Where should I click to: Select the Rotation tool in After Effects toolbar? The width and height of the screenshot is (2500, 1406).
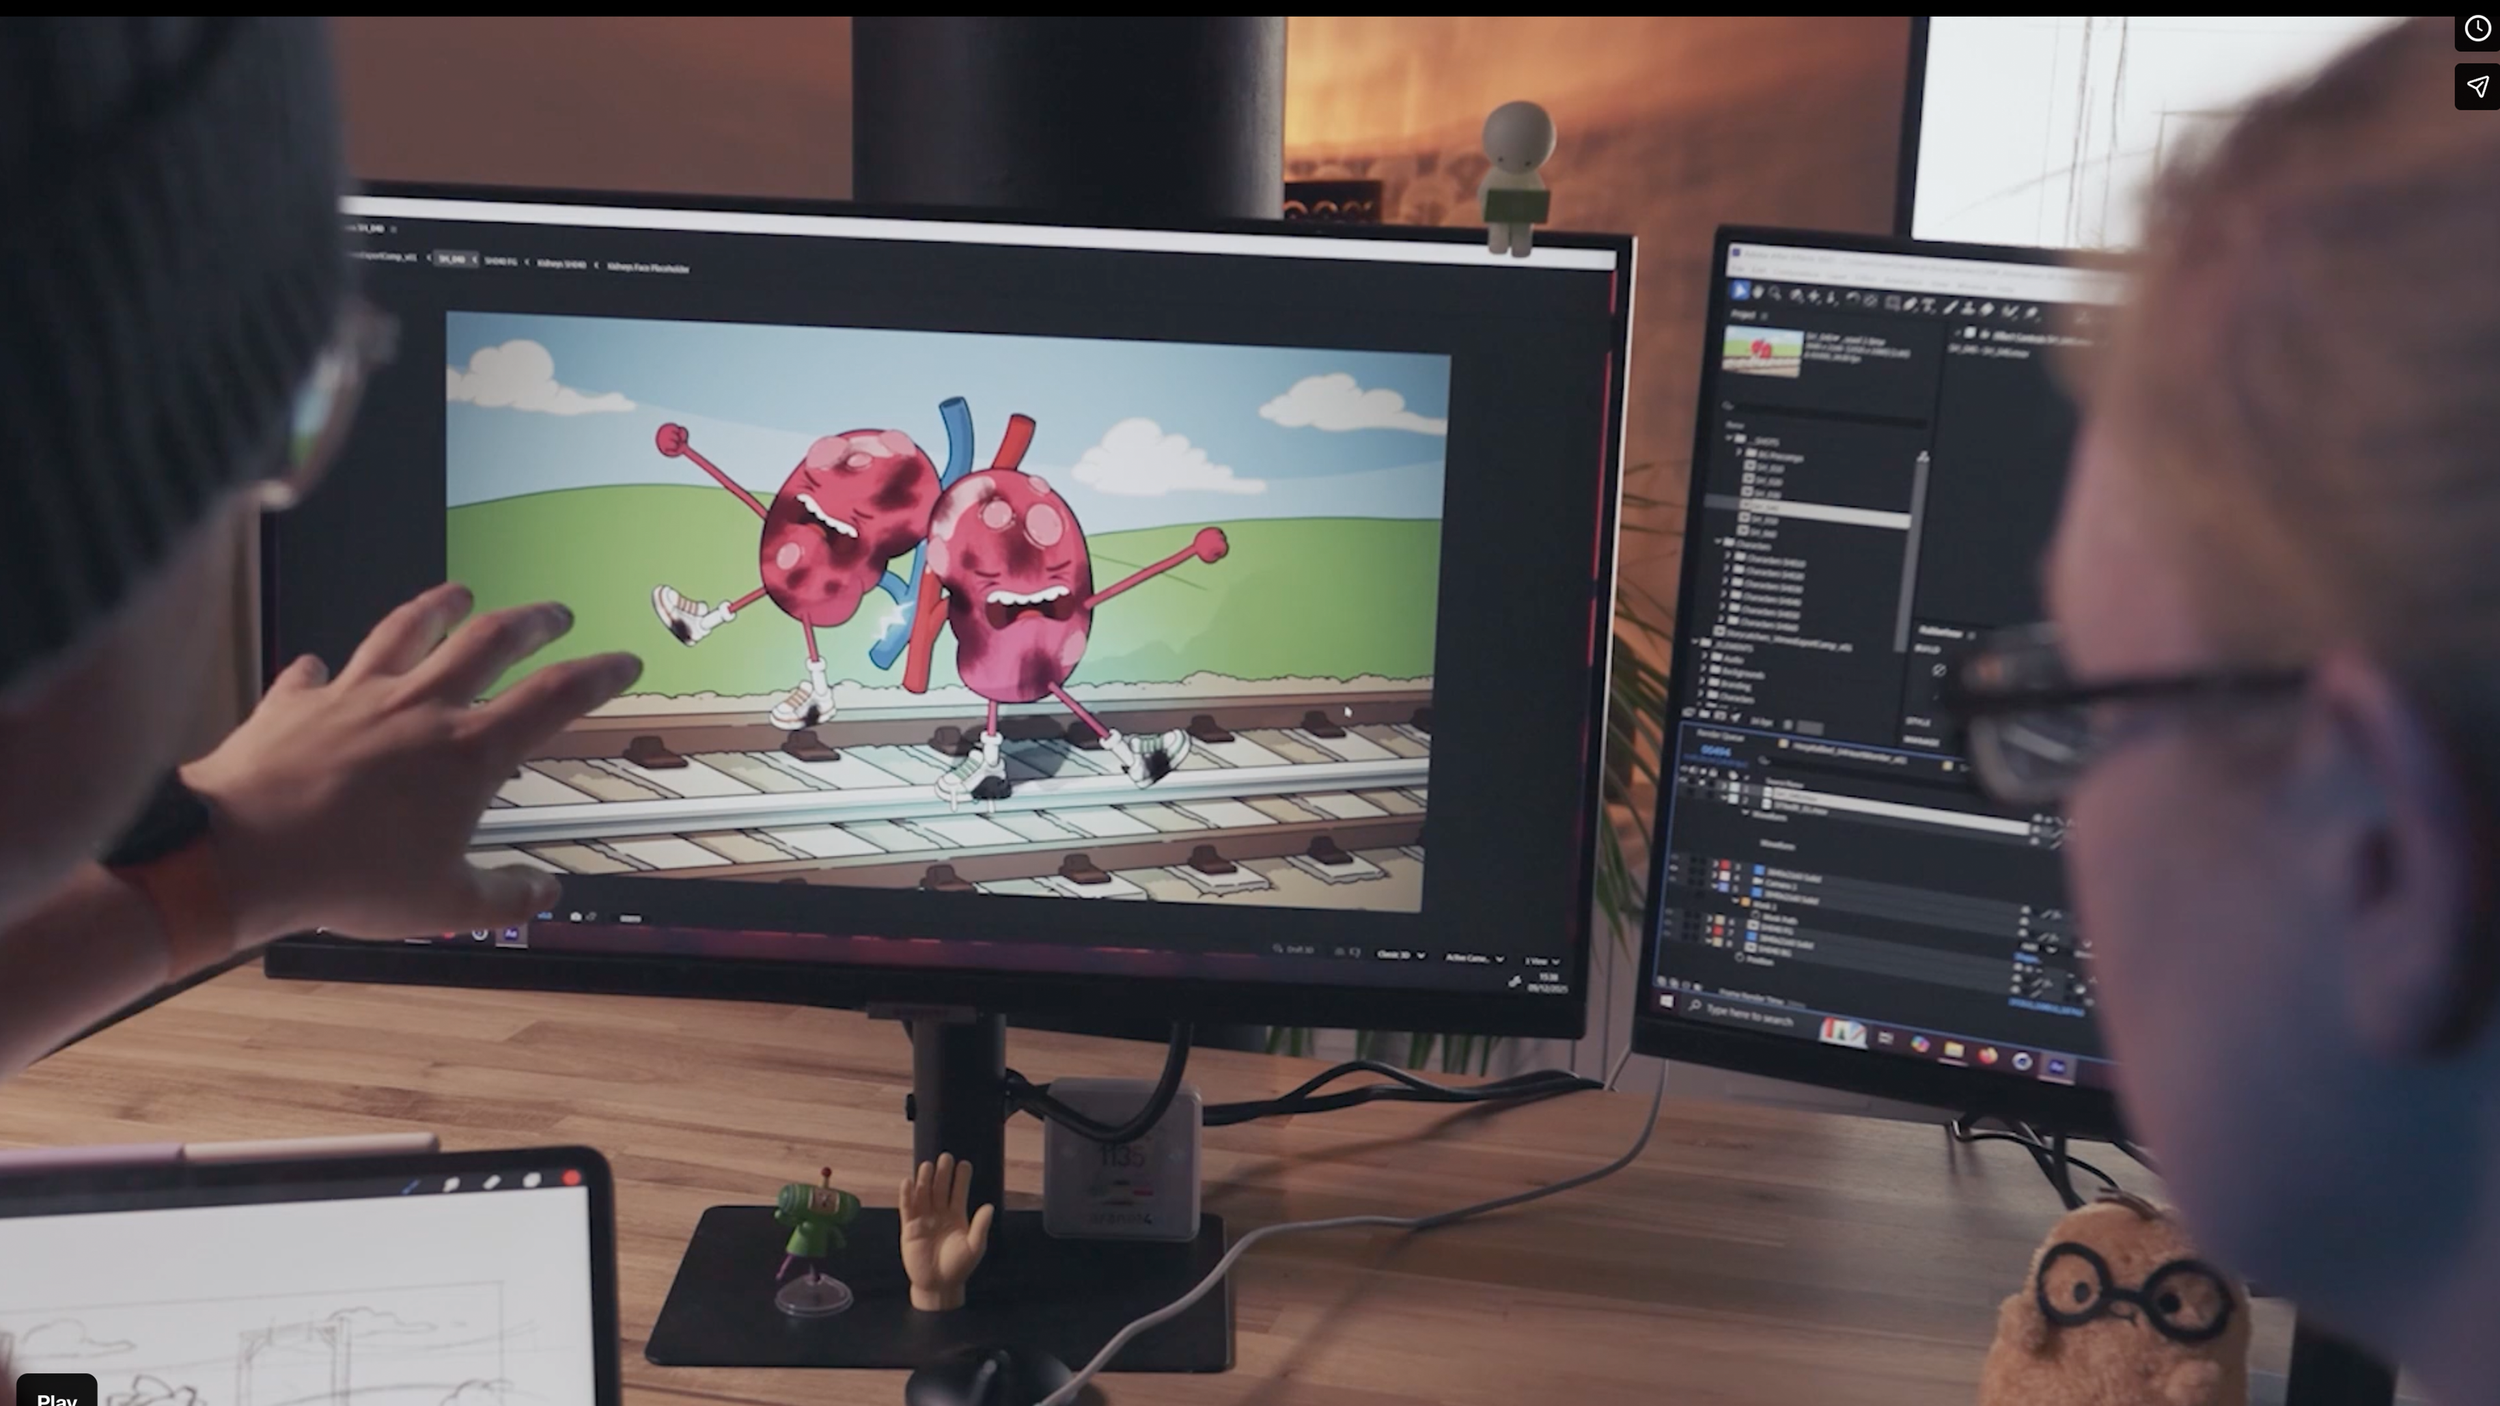pyautogui.click(x=1852, y=299)
